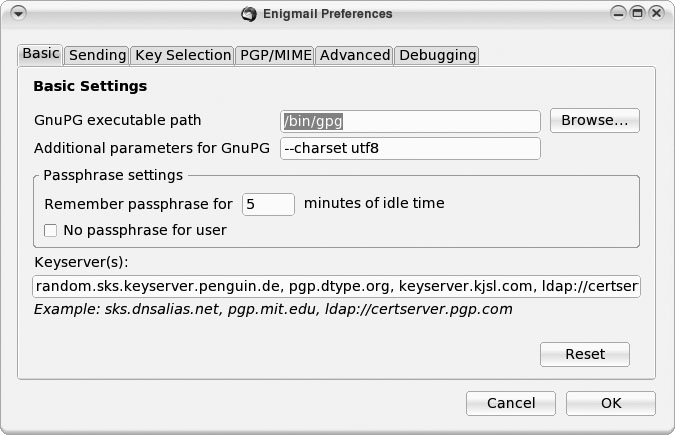Screen dimensions: 675x435
Task: Switch to the Debugging tab
Action: (437, 55)
